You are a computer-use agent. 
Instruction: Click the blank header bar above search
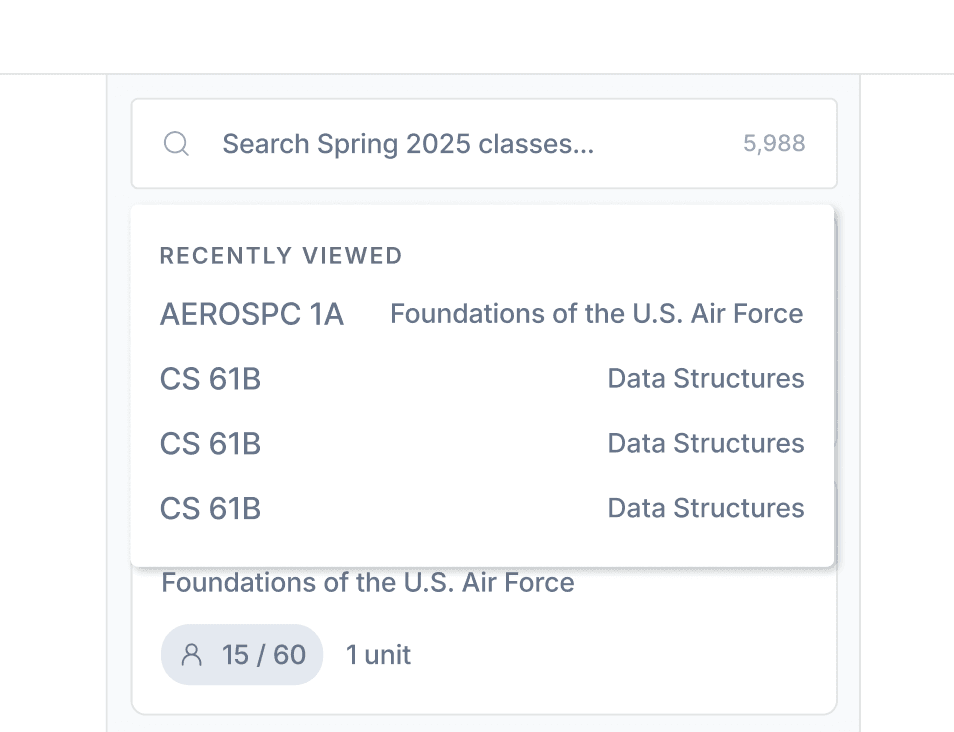[477, 36]
